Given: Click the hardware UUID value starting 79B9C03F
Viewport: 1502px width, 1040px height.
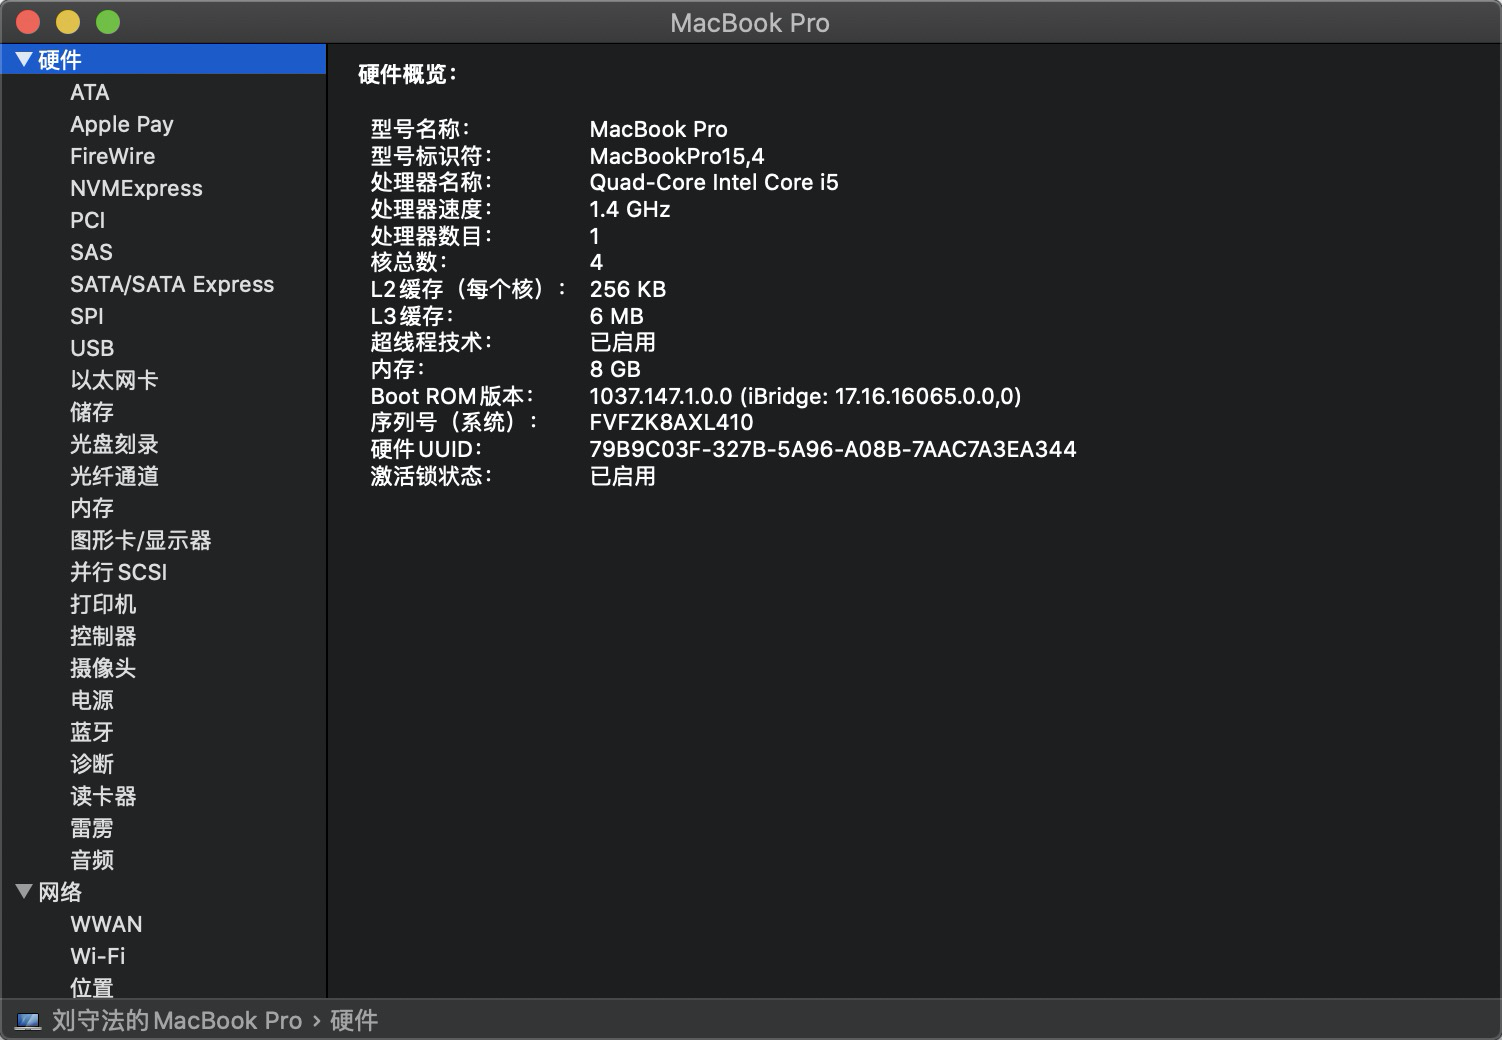Looking at the screenshot, I should click(x=833, y=449).
